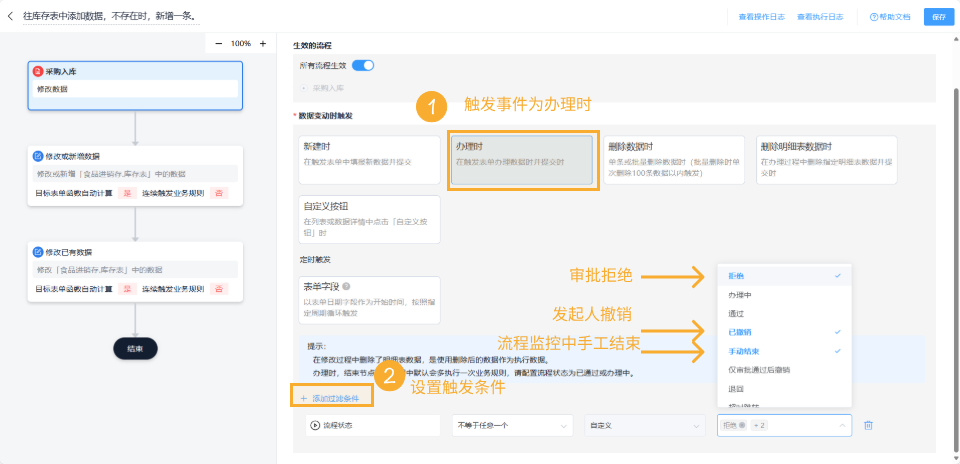Uncheck 已撤销 in the status dropdown list

tap(784, 332)
